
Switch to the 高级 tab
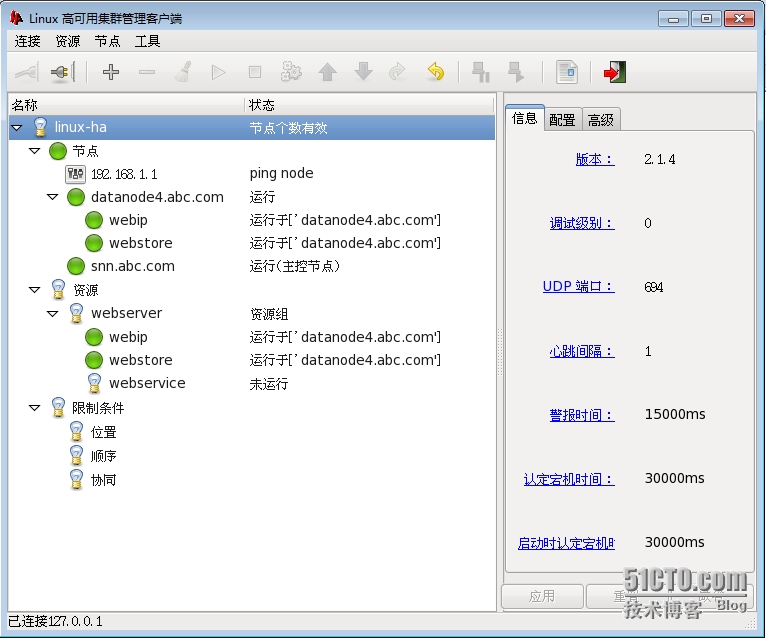(601, 120)
